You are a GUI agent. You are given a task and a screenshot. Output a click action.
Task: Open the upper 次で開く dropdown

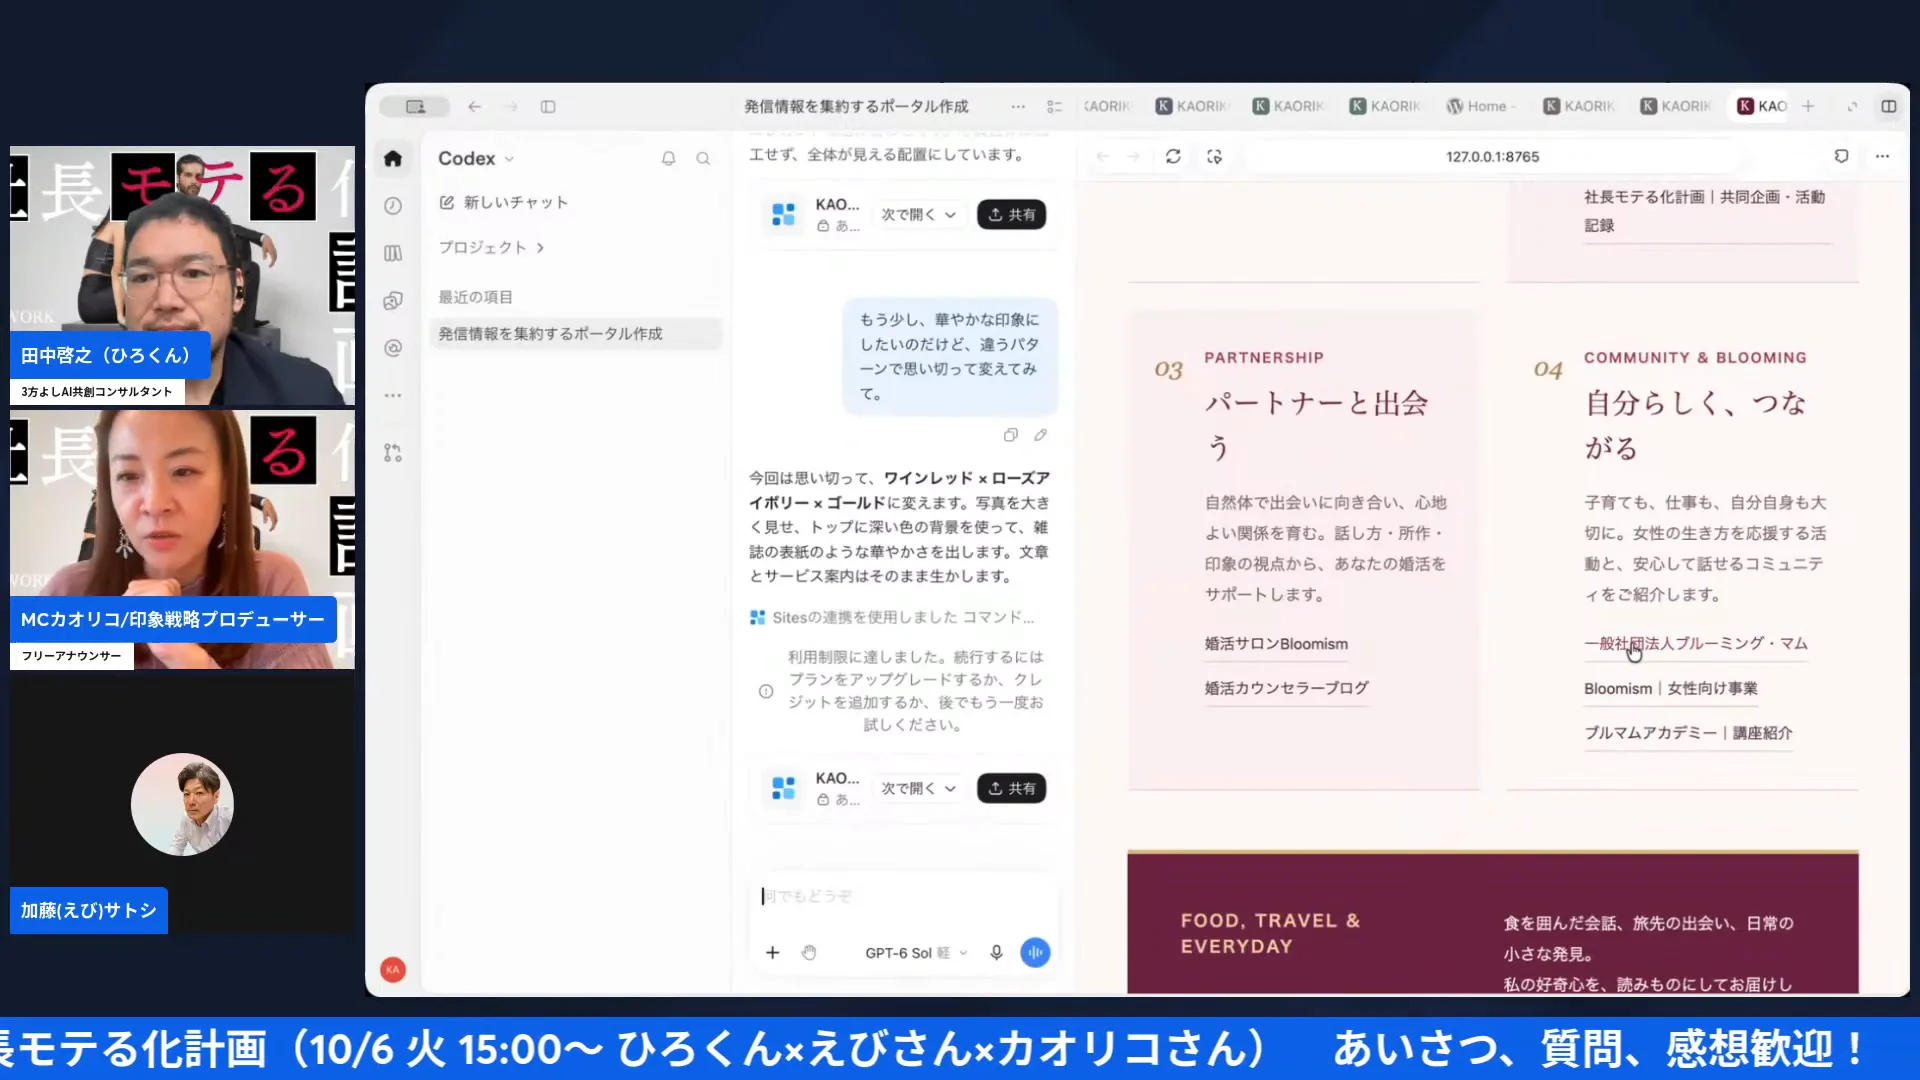(x=918, y=215)
